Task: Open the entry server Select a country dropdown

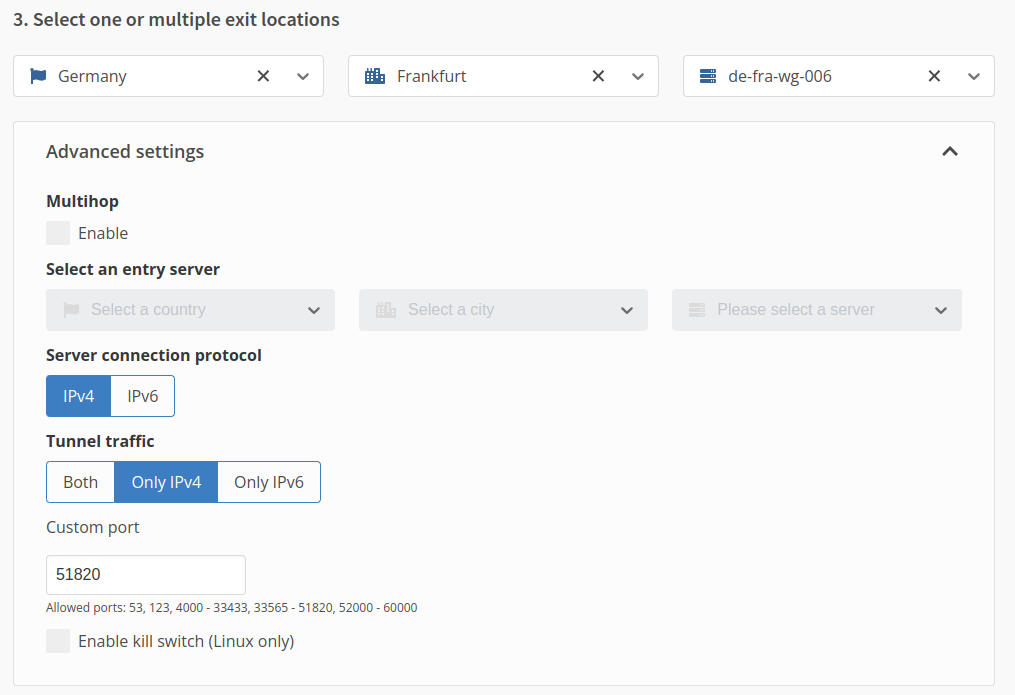Action: tap(190, 310)
